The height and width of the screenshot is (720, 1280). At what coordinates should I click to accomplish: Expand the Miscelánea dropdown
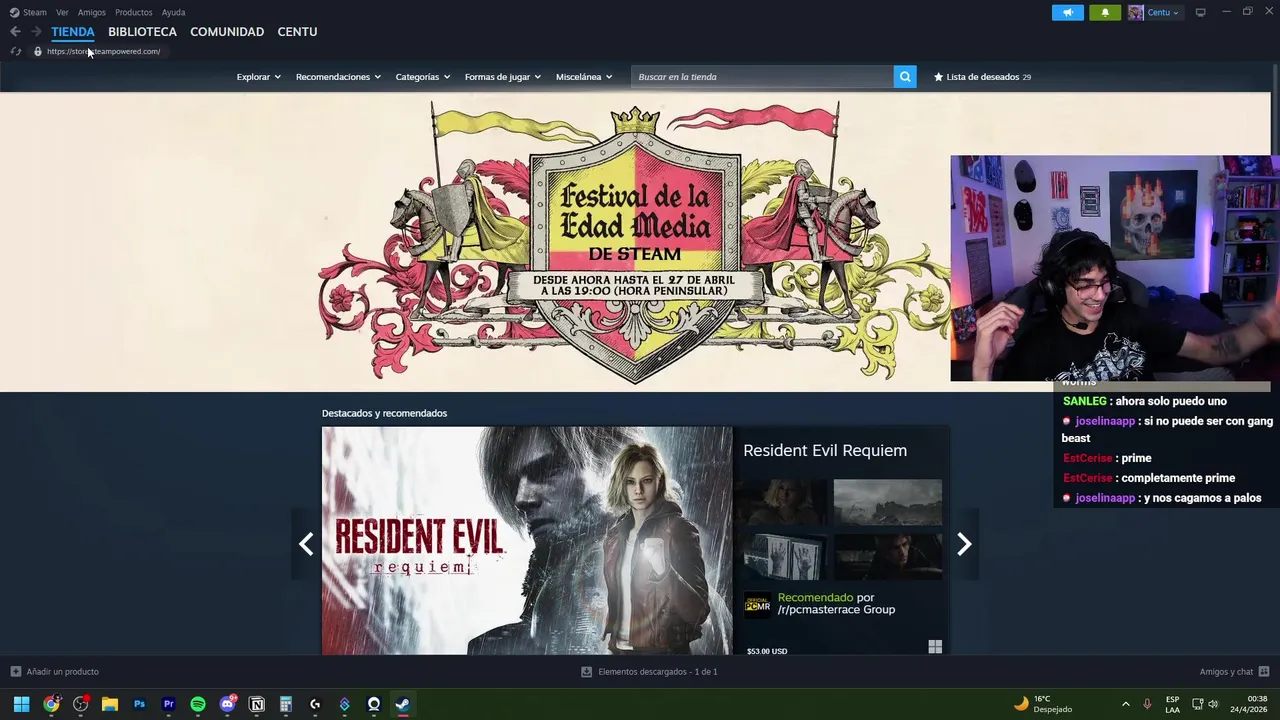coord(584,77)
